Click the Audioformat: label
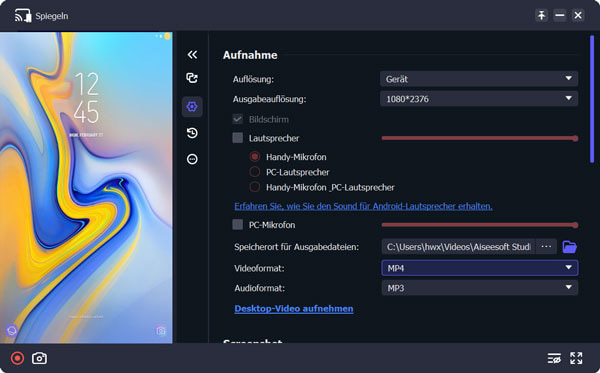The width and height of the screenshot is (600, 373). point(259,288)
